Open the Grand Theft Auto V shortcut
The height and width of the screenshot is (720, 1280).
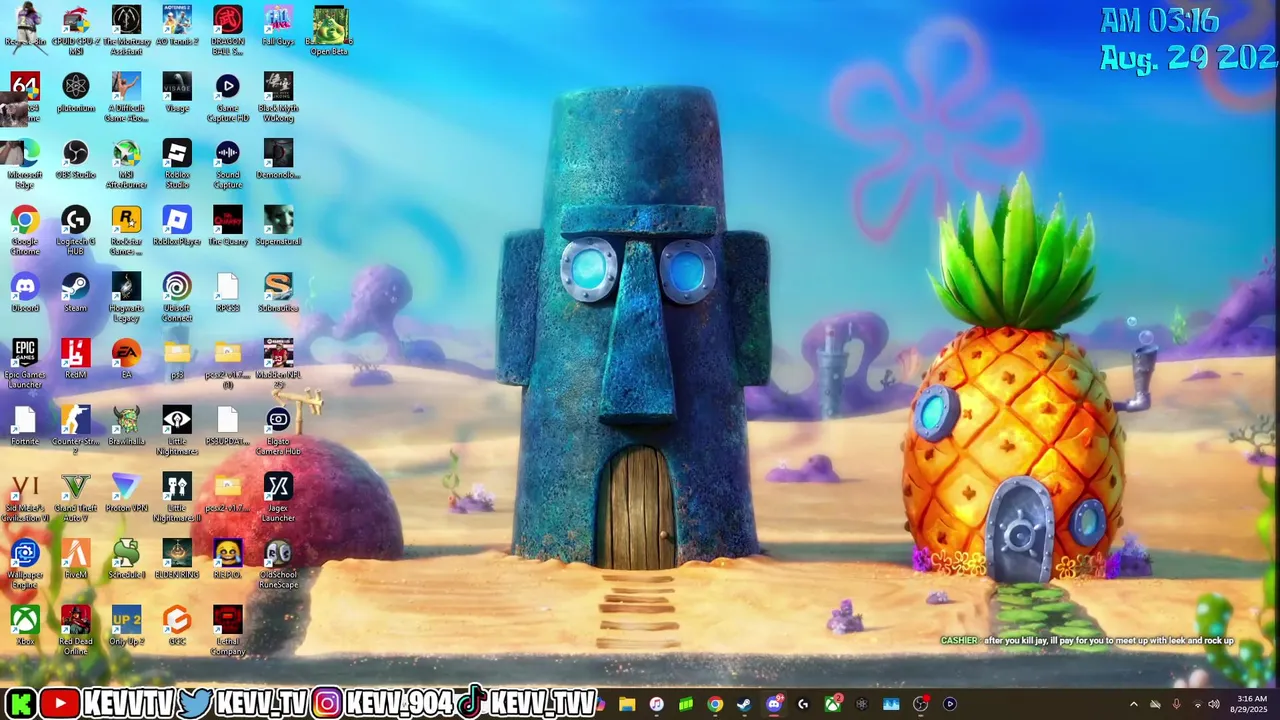[75, 498]
